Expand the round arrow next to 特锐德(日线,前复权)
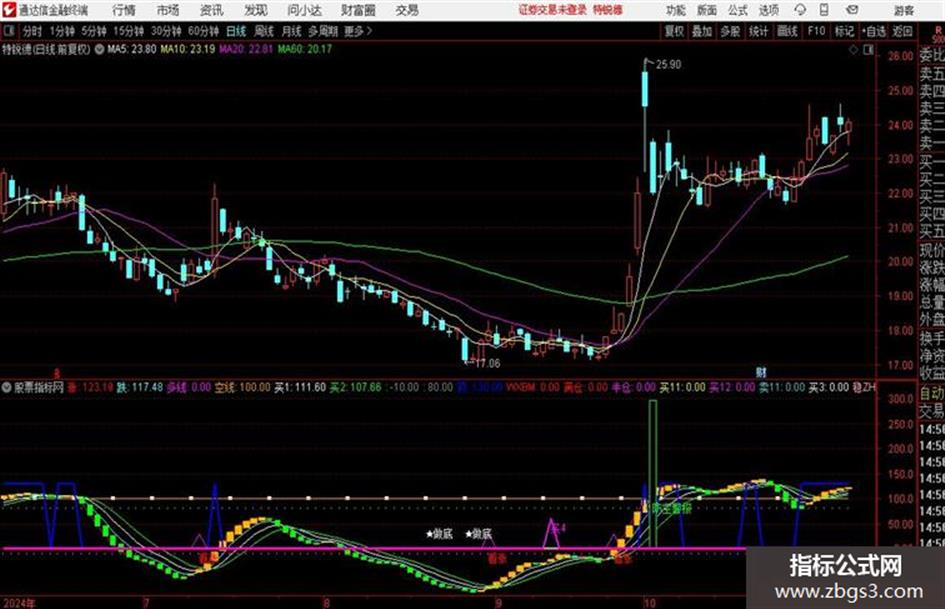945x609 pixels. tap(99, 49)
